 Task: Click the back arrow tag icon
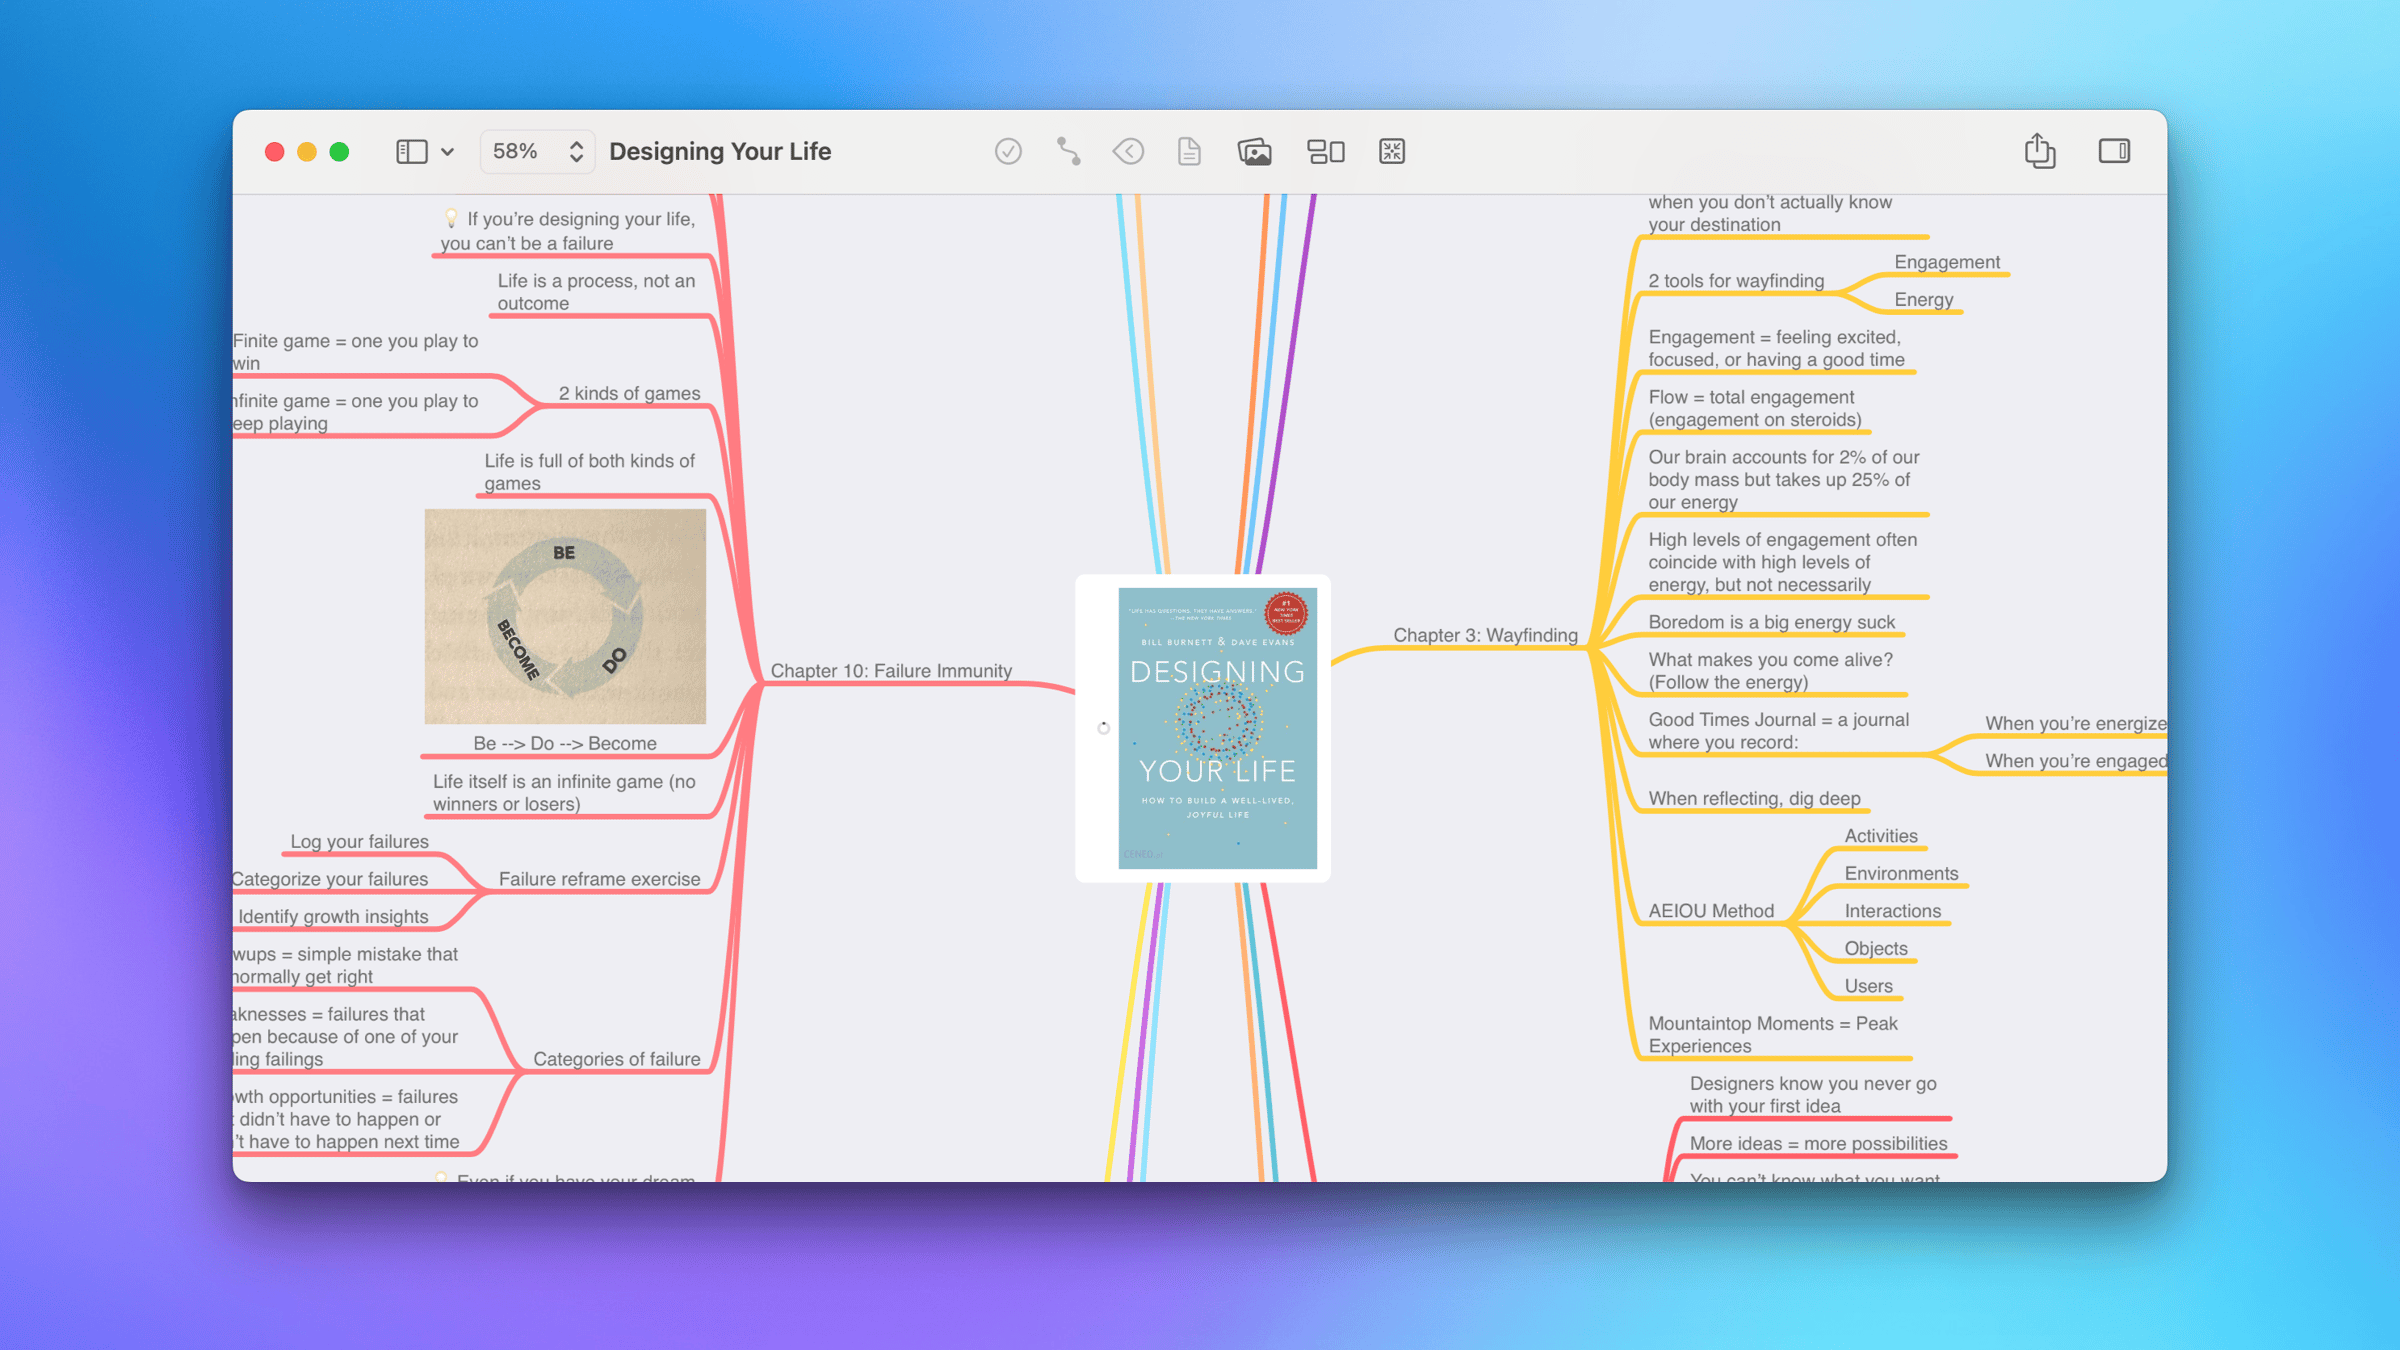click(1128, 151)
